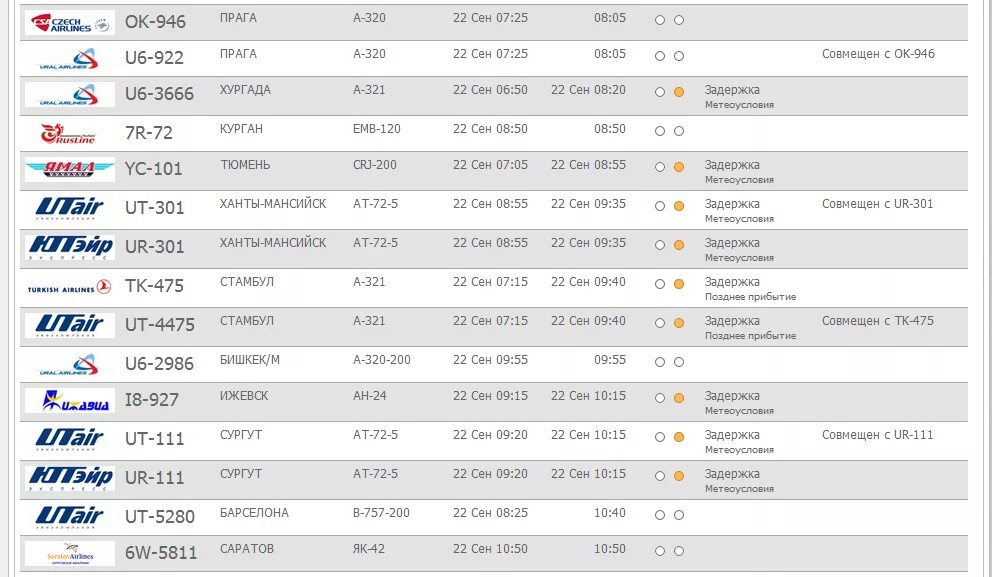Click the Saratov Airlines logo for 6W-5811
Image resolution: width=992 pixels, height=577 pixels.
click(x=69, y=554)
